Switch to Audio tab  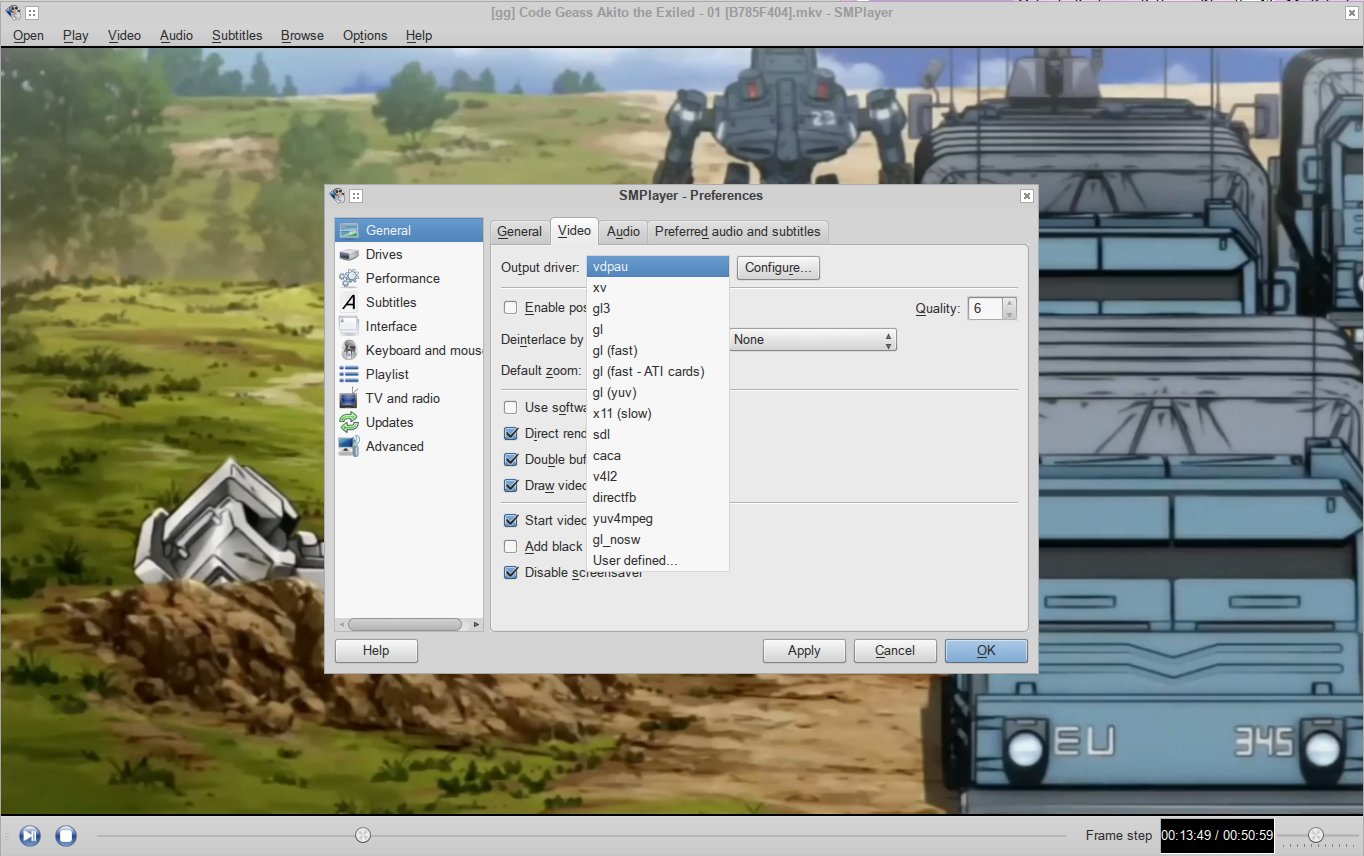623,232
